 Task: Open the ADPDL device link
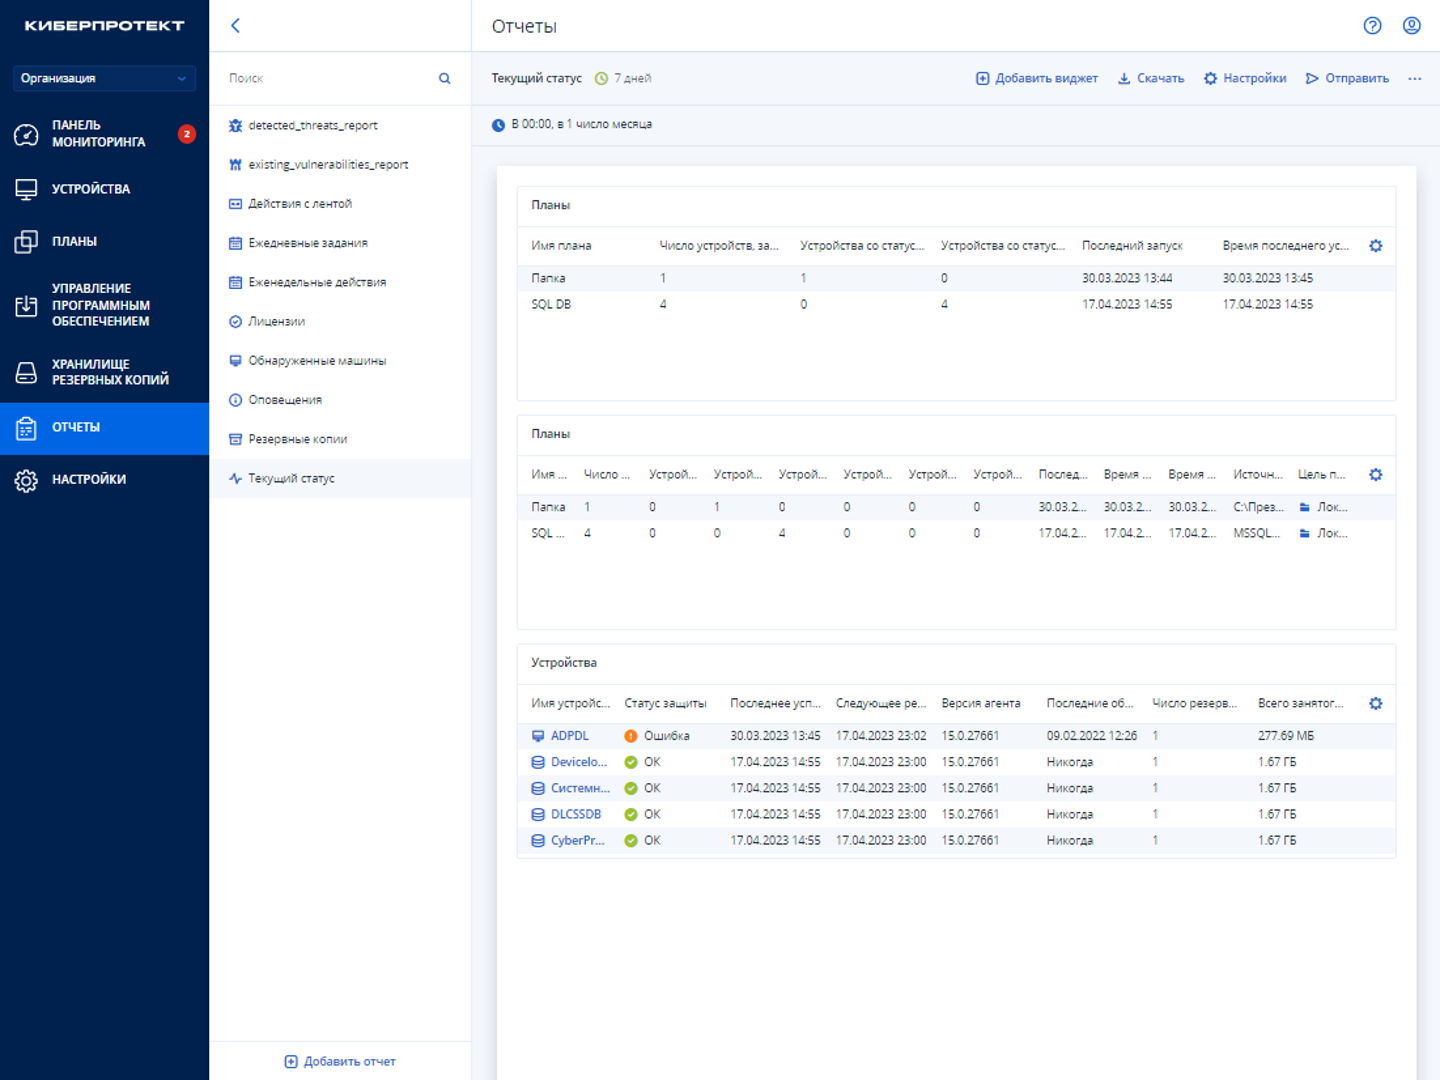[569, 736]
